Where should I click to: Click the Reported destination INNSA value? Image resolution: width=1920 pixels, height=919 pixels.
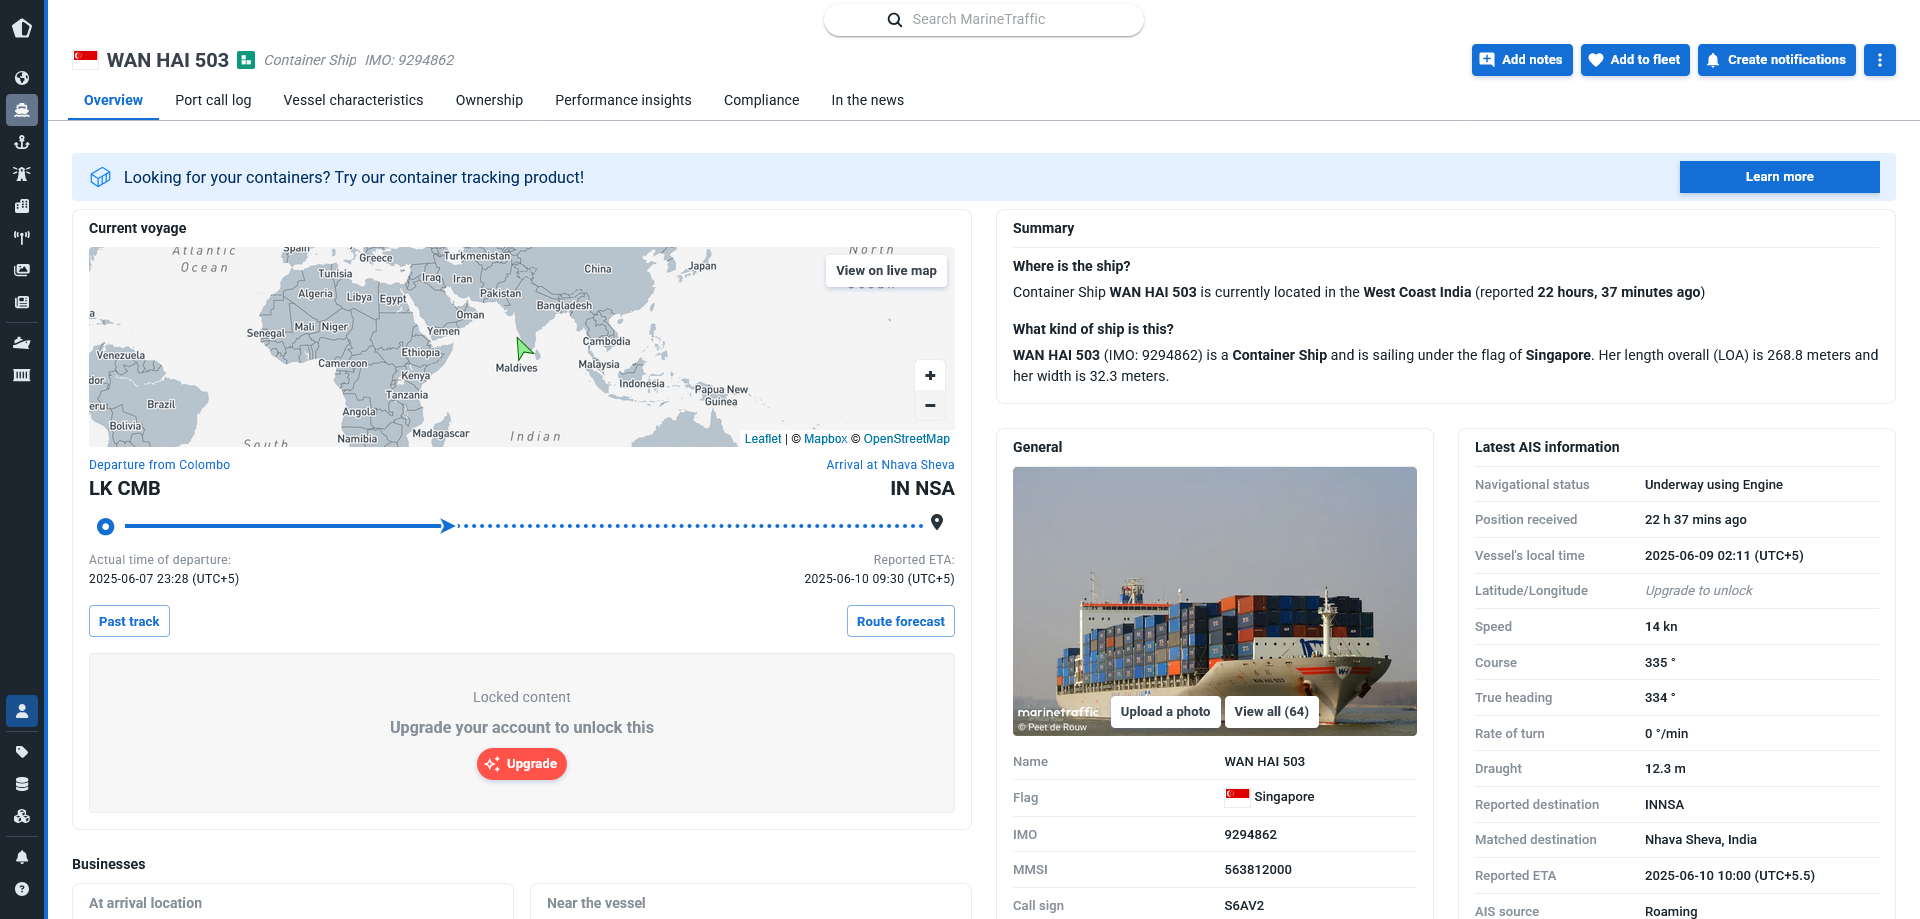(x=1664, y=805)
